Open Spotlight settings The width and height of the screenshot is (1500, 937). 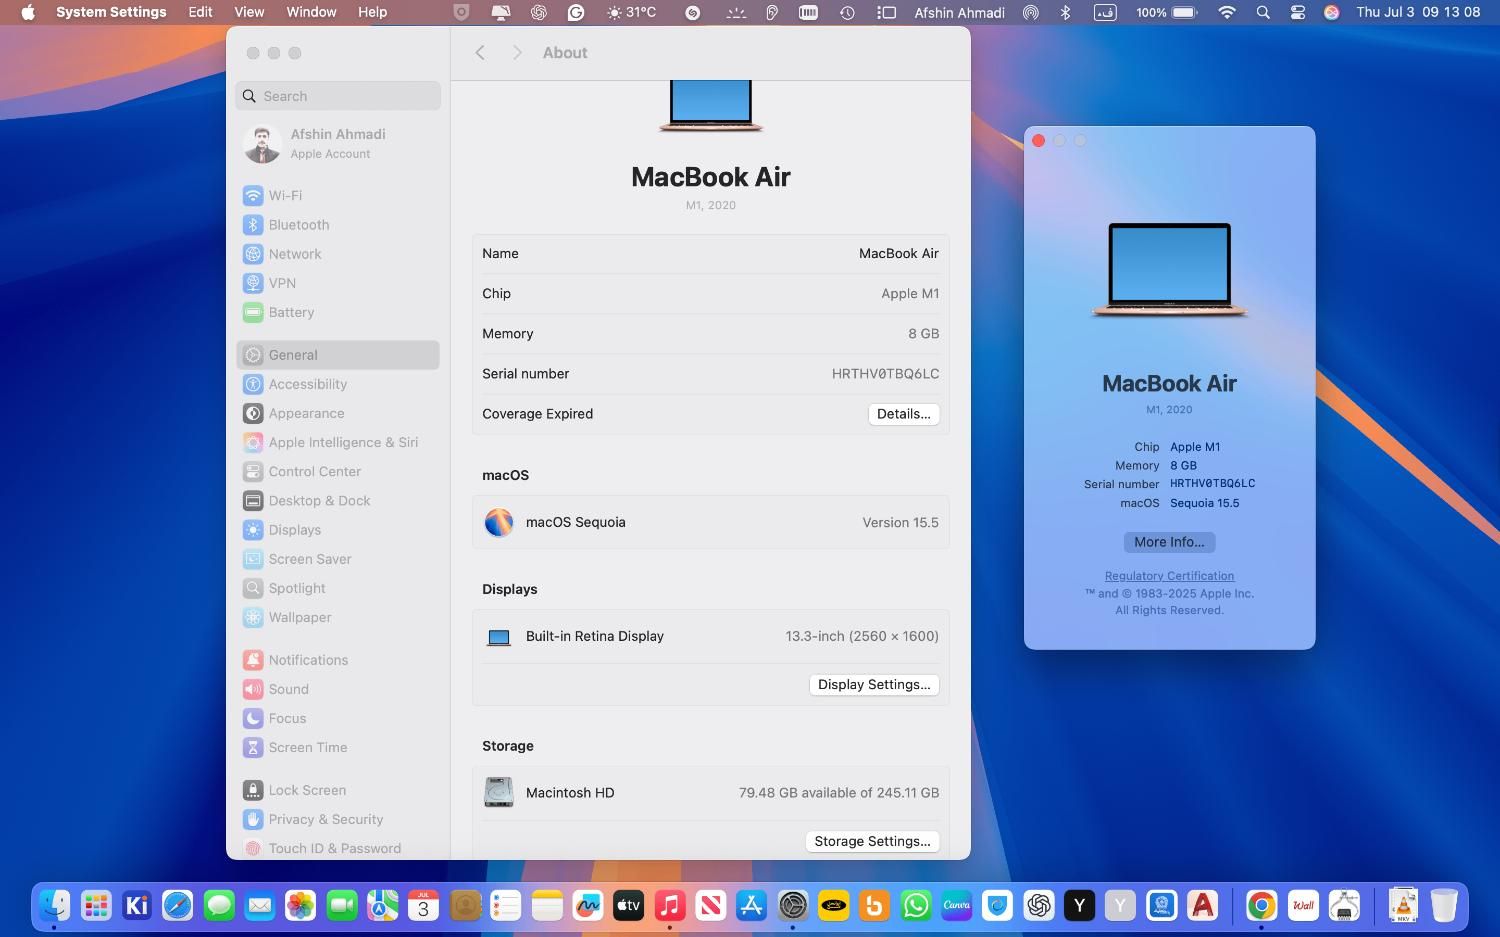[338, 588]
